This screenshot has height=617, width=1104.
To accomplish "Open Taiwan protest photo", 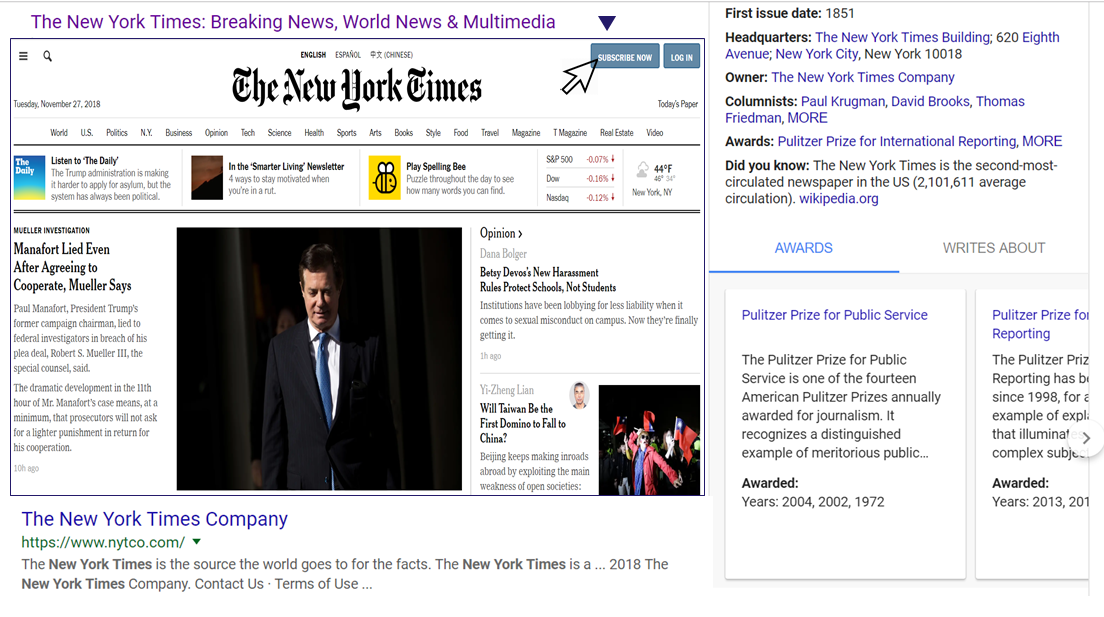I will 649,440.
